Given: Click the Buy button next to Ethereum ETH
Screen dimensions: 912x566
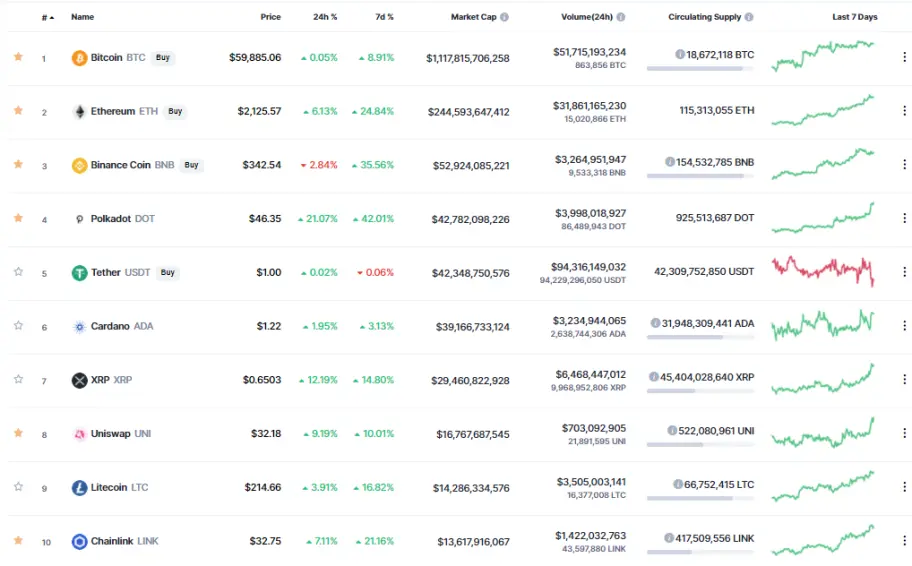Looking at the screenshot, I should tap(175, 111).
